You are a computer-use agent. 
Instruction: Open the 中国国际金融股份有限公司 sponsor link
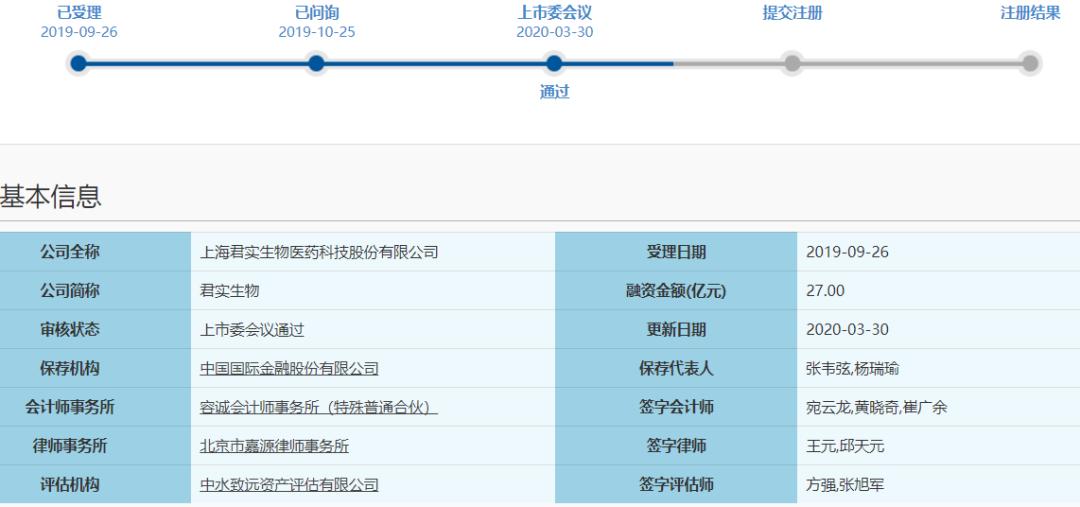pos(289,369)
